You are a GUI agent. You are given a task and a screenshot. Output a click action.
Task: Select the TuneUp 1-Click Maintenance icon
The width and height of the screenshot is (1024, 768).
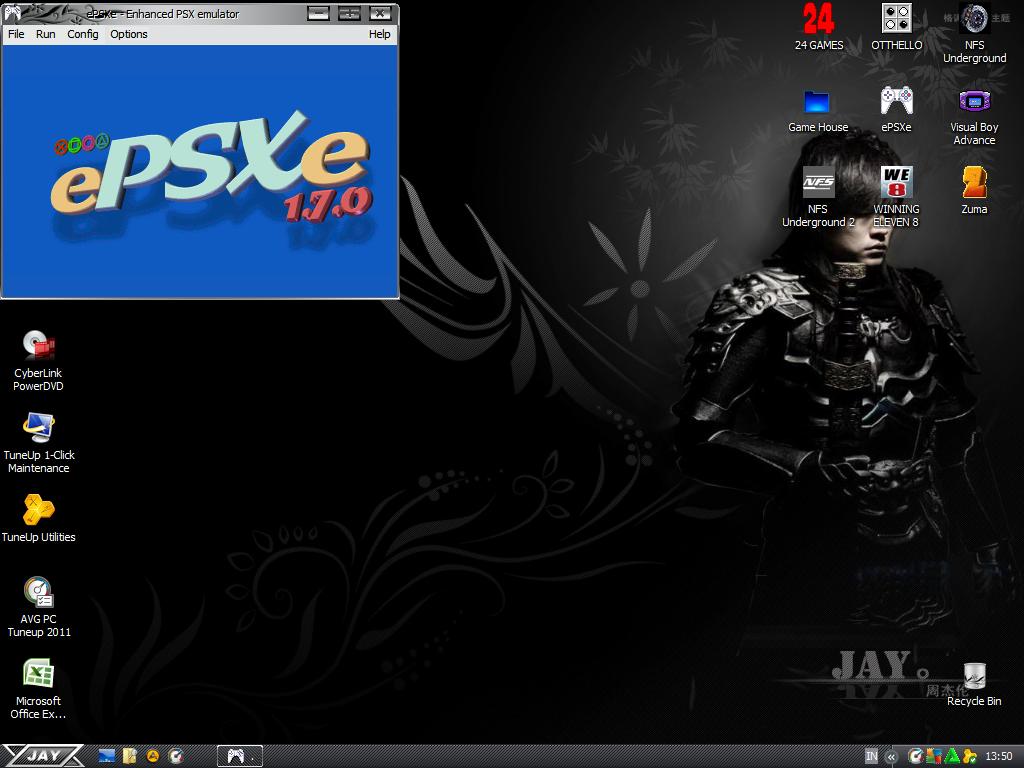click(39, 443)
